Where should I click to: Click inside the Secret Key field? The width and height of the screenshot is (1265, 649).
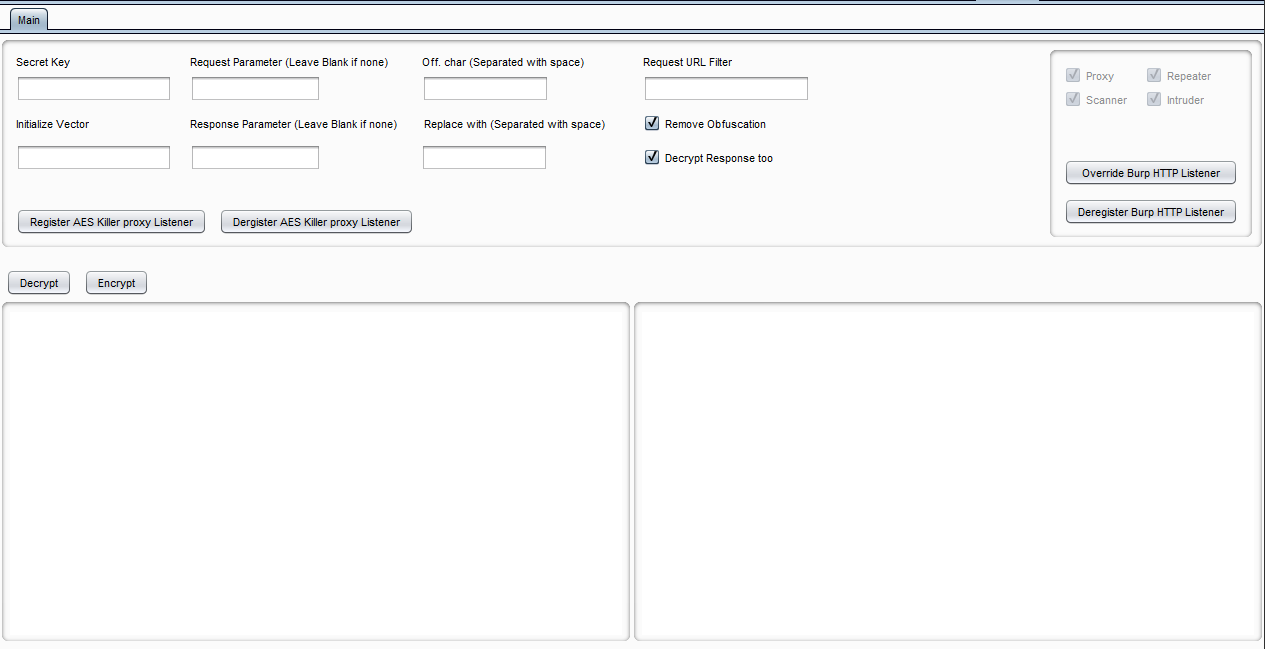[x=93, y=88]
